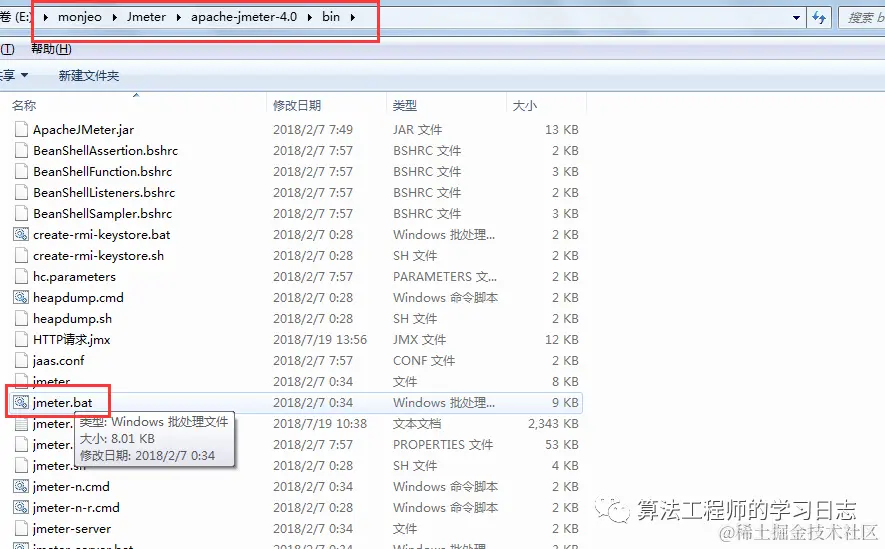Select file name jmeter-server
This screenshot has width=885, height=549.
point(72,529)
